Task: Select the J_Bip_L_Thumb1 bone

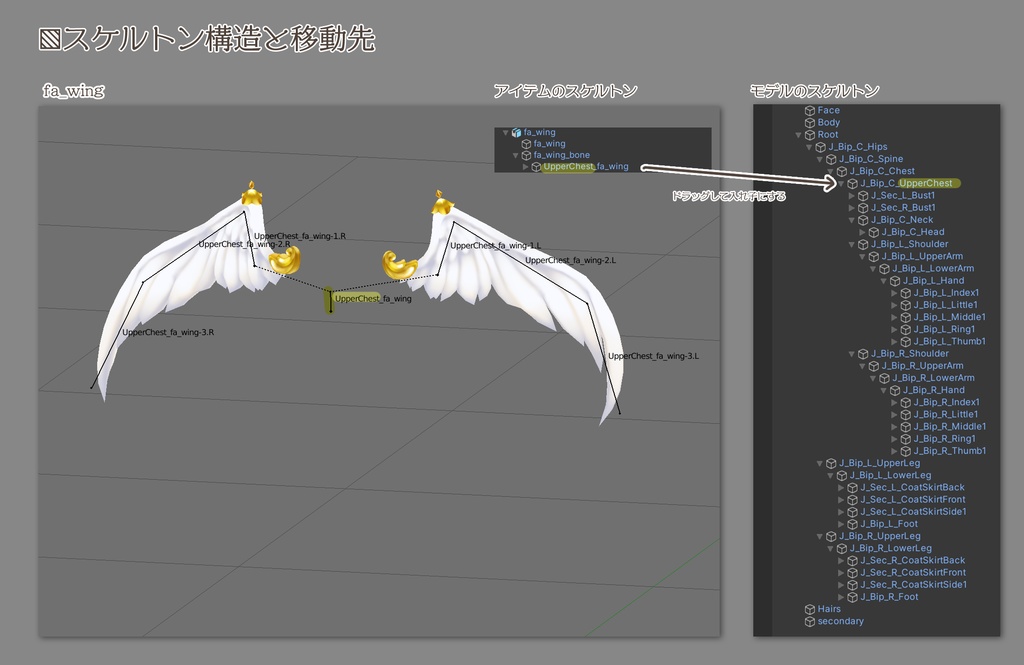Action: [x=948, y=340]
